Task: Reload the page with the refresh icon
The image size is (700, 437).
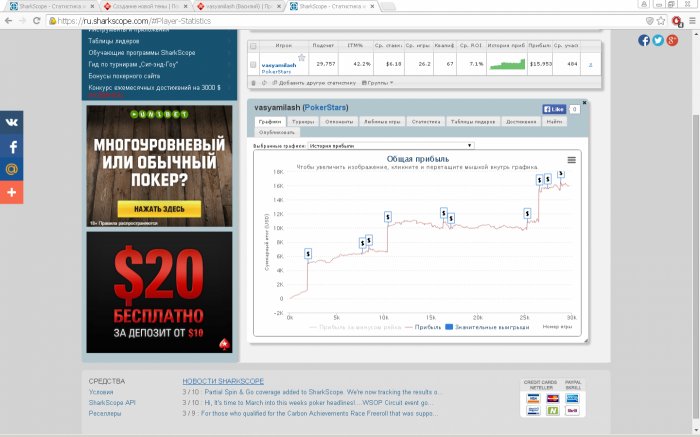Action: click(37, 21)
